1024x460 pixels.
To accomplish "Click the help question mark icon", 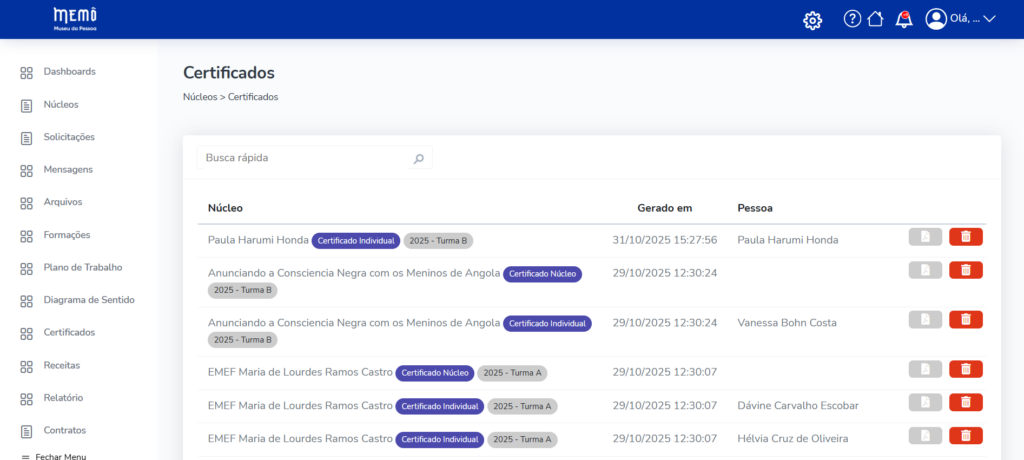I will click(x=852, y=19).
